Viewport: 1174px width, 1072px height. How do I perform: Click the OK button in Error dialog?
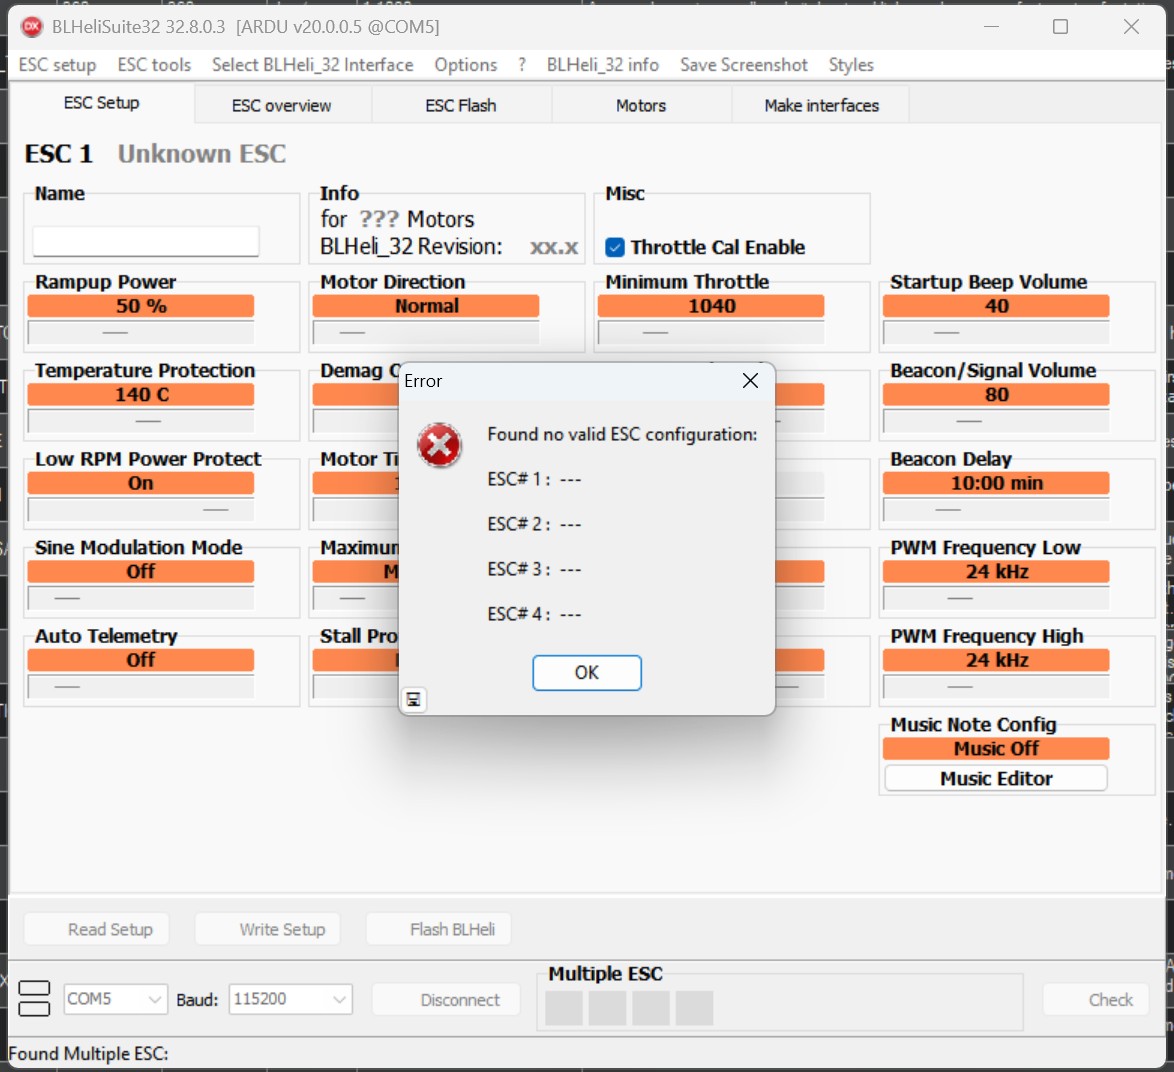586,673
